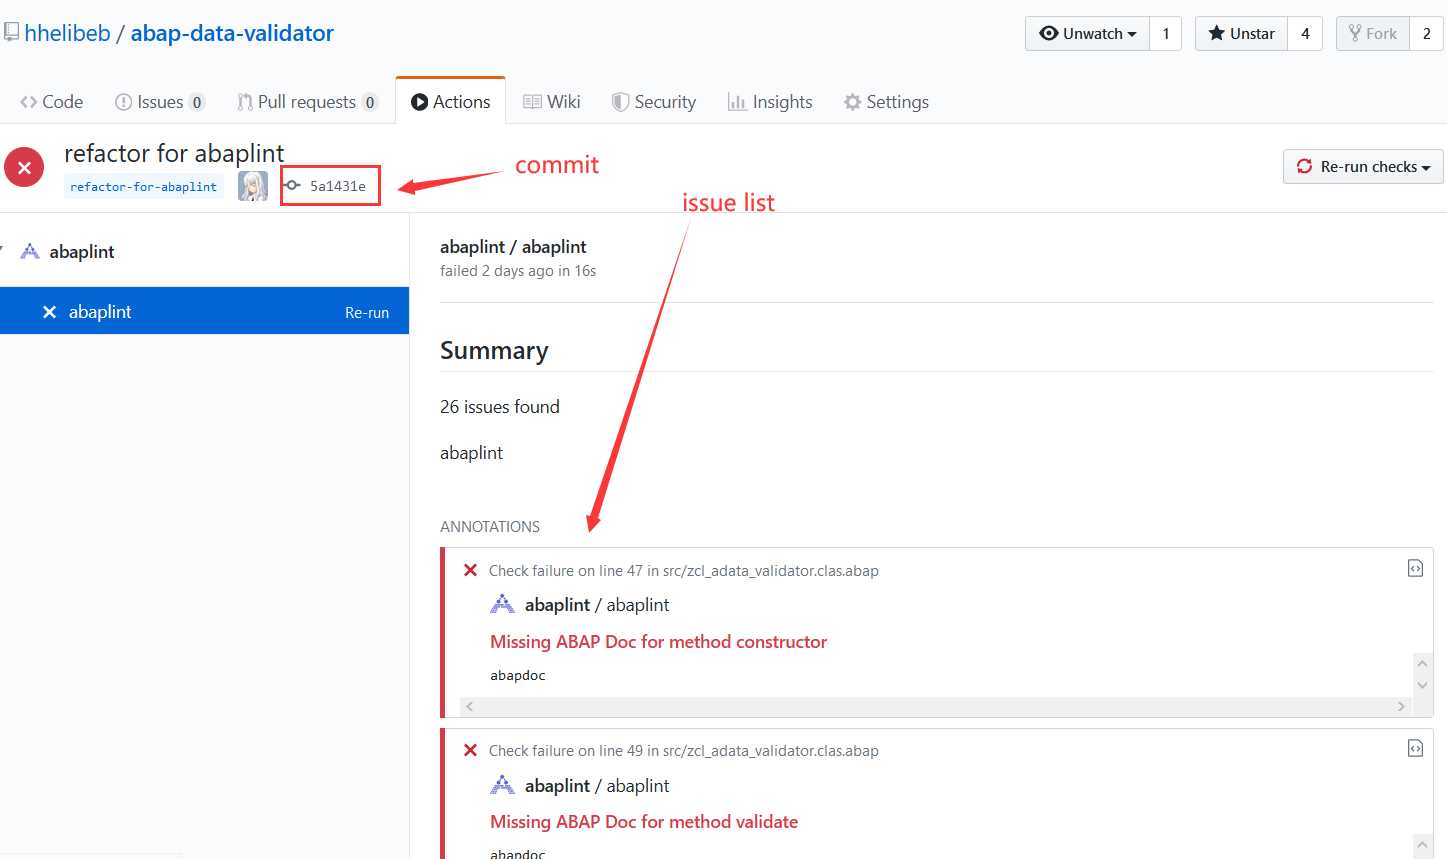Image resolution: width=1447 pixels, height=859 pixels.
Task: Open the Security tab
Action: (654, 101)
